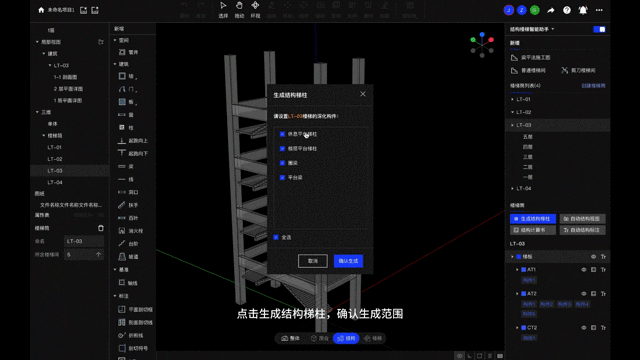Toggle visibility eye for CT2
640x360 pixels.
coord(584,328)
